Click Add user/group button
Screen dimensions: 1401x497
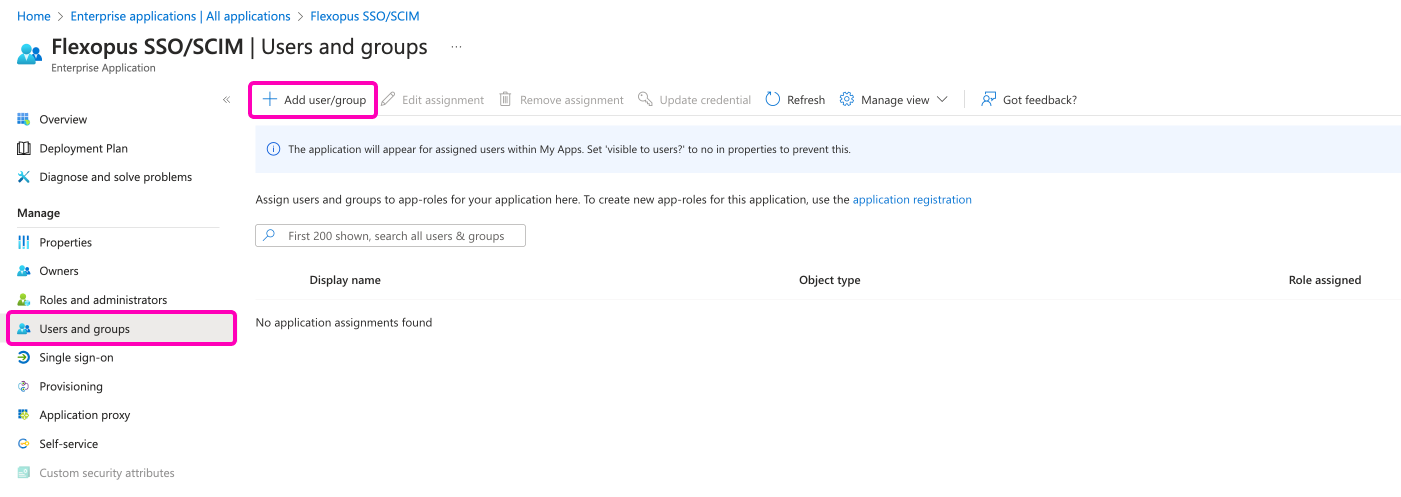(x=314, y=100)
